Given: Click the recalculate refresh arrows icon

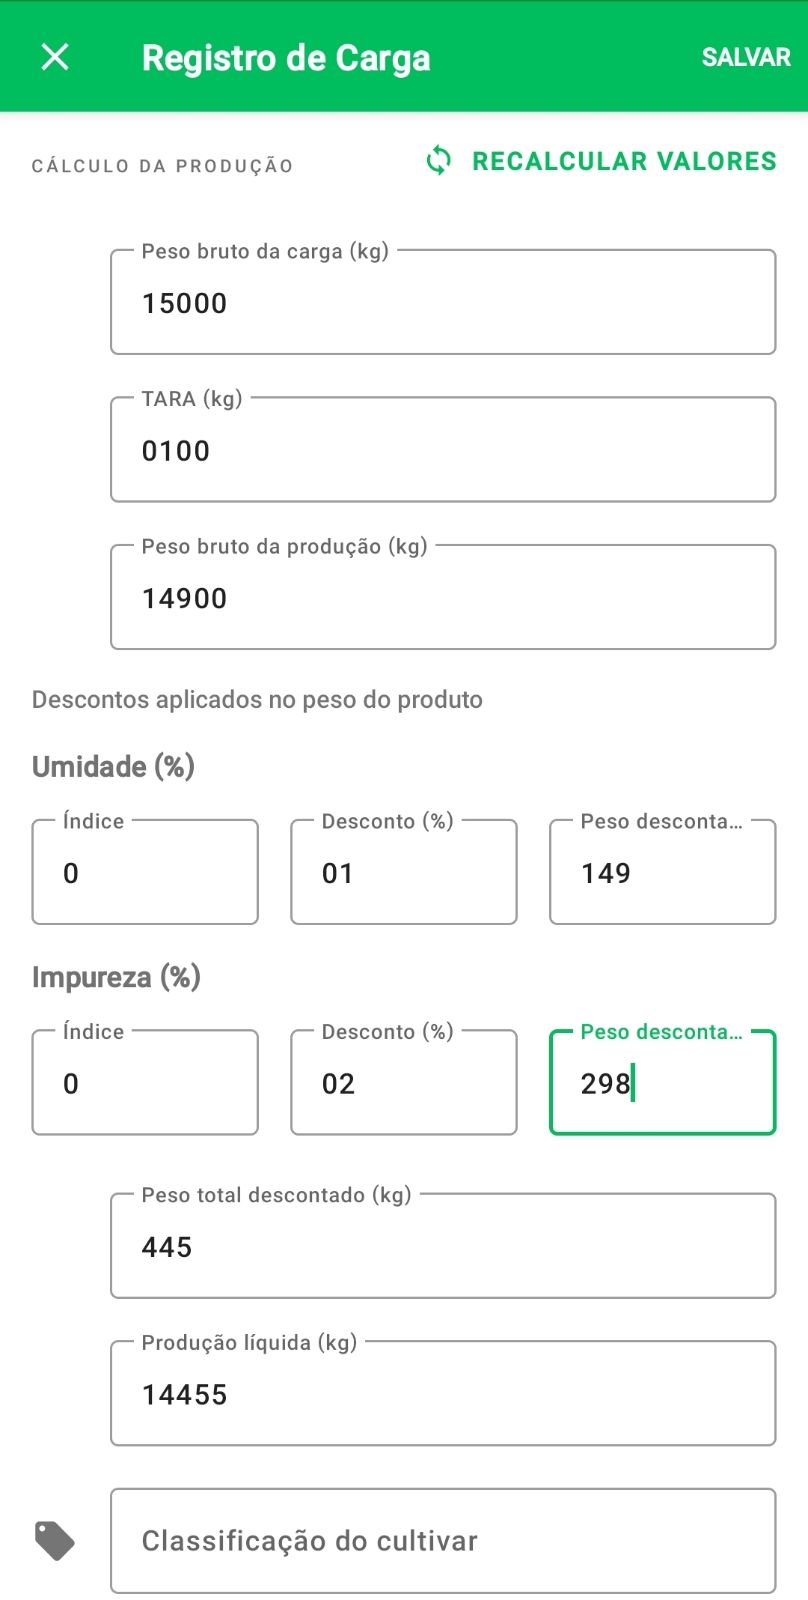Looking at the screenshot, I should click(439, 161).
